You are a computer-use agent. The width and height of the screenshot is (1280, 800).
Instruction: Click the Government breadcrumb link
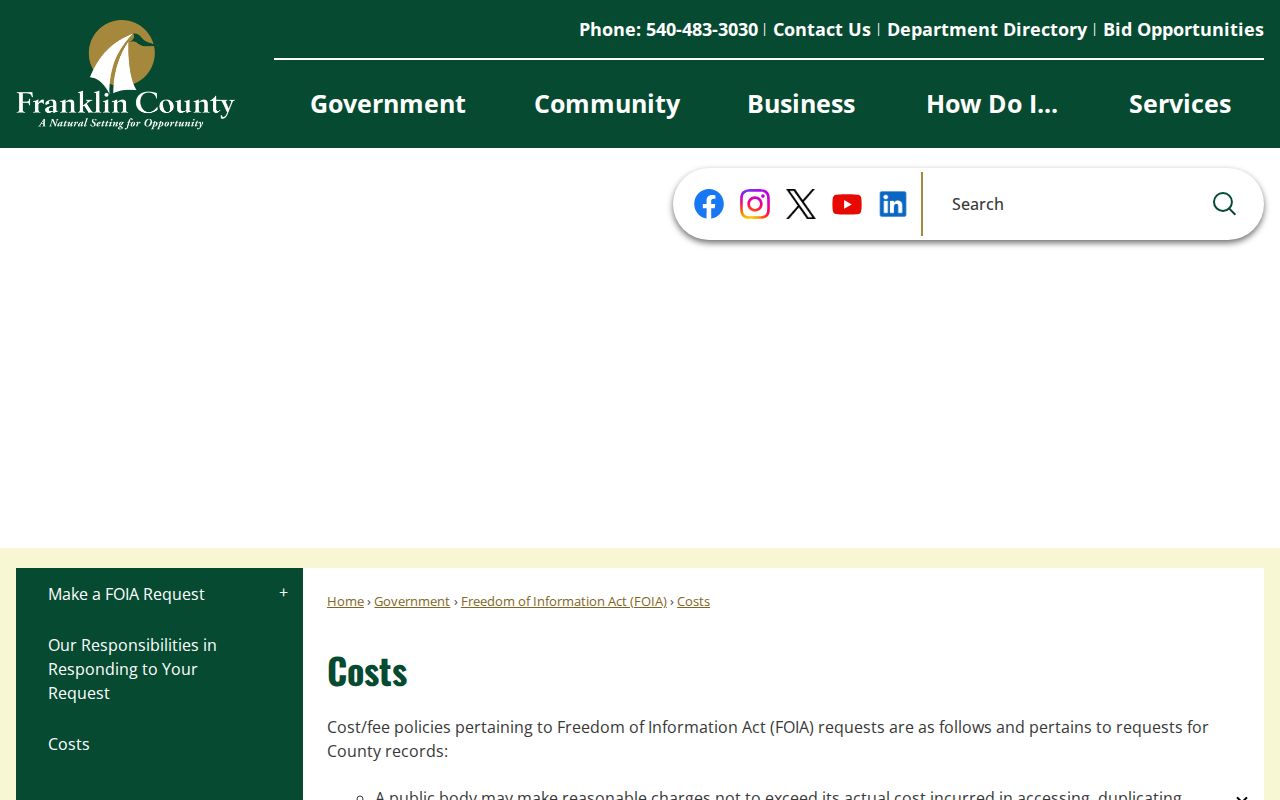point(412,601)
